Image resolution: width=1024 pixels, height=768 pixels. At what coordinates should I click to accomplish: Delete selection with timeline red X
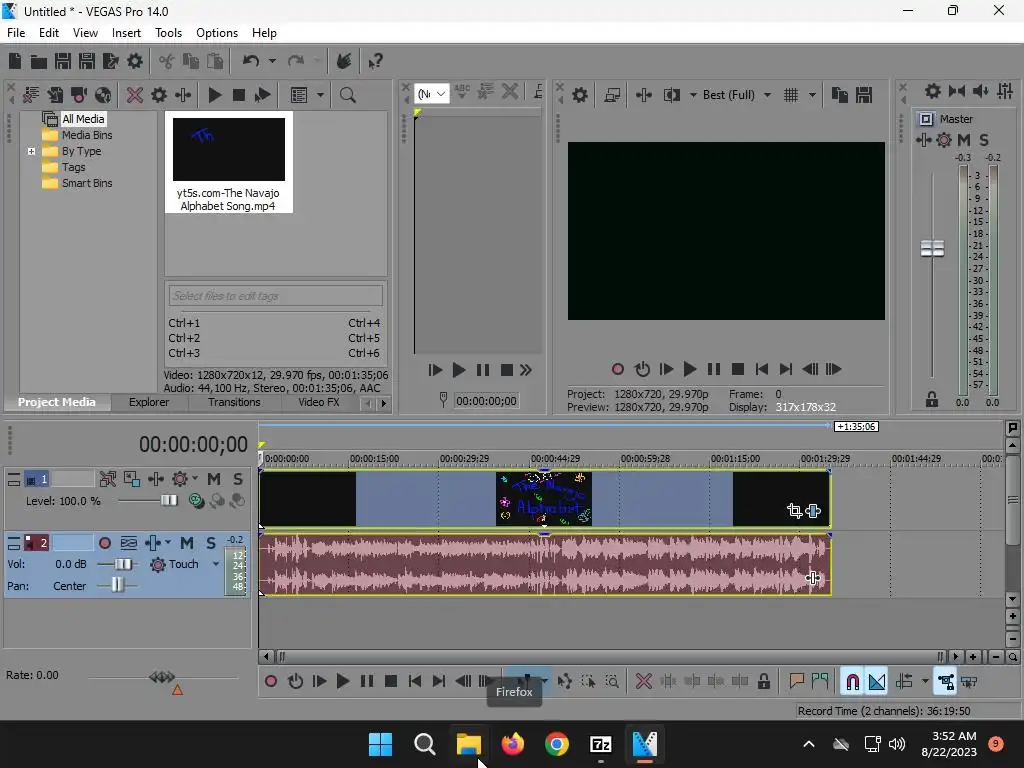644,682
